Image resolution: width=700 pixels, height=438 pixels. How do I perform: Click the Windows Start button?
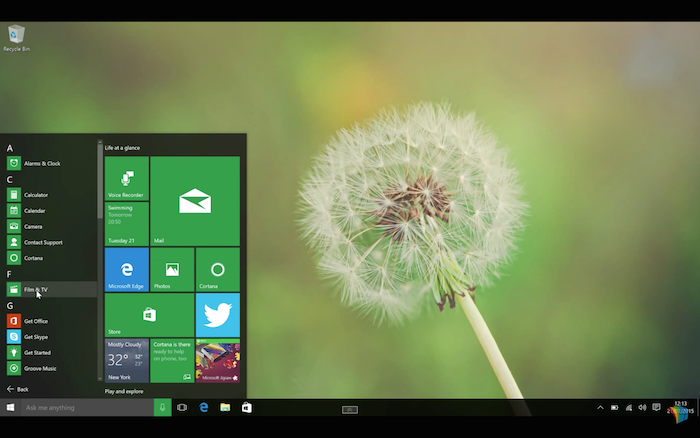pos(11,408)
